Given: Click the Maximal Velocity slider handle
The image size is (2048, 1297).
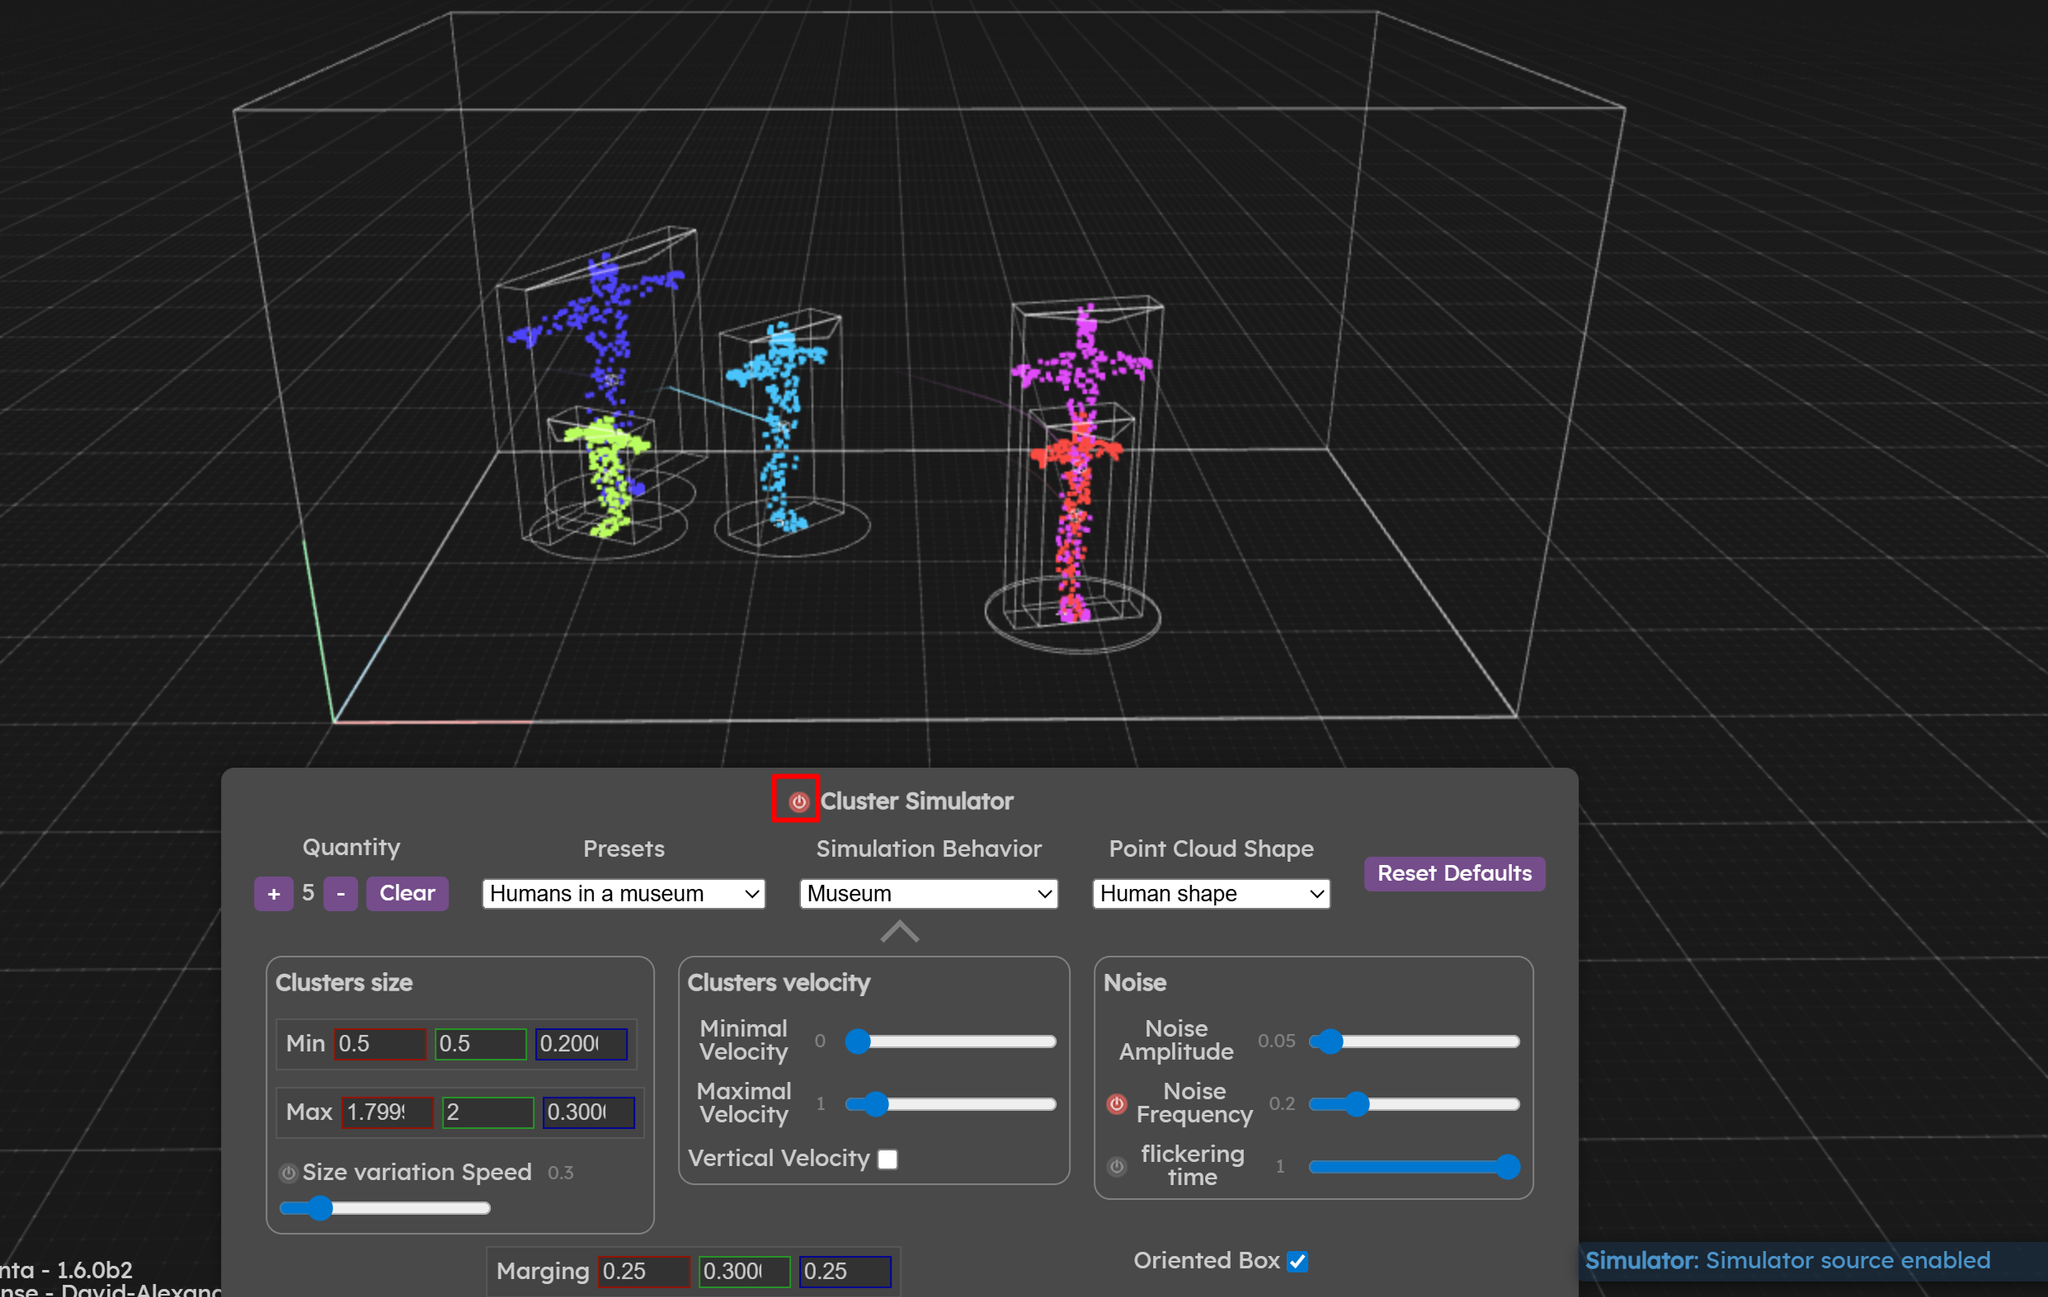Looking at the screenshot, I should coord(876,1104).
